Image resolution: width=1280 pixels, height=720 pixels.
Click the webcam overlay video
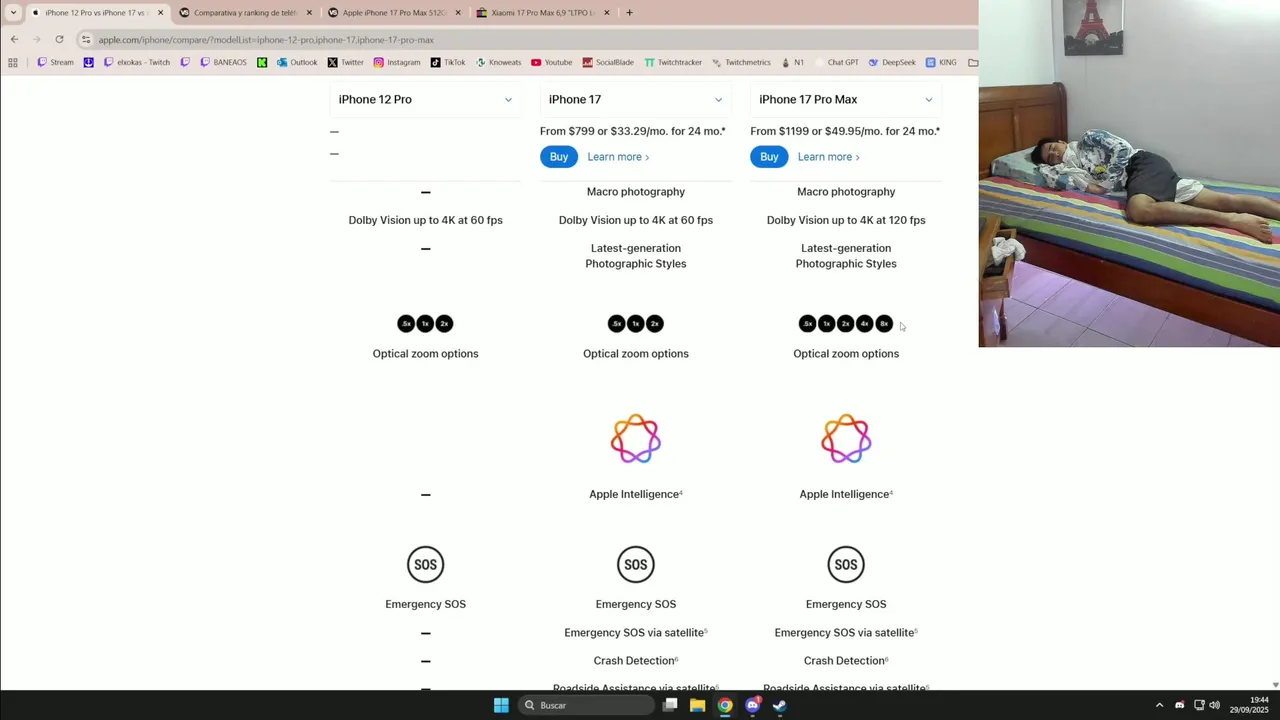1129,173
